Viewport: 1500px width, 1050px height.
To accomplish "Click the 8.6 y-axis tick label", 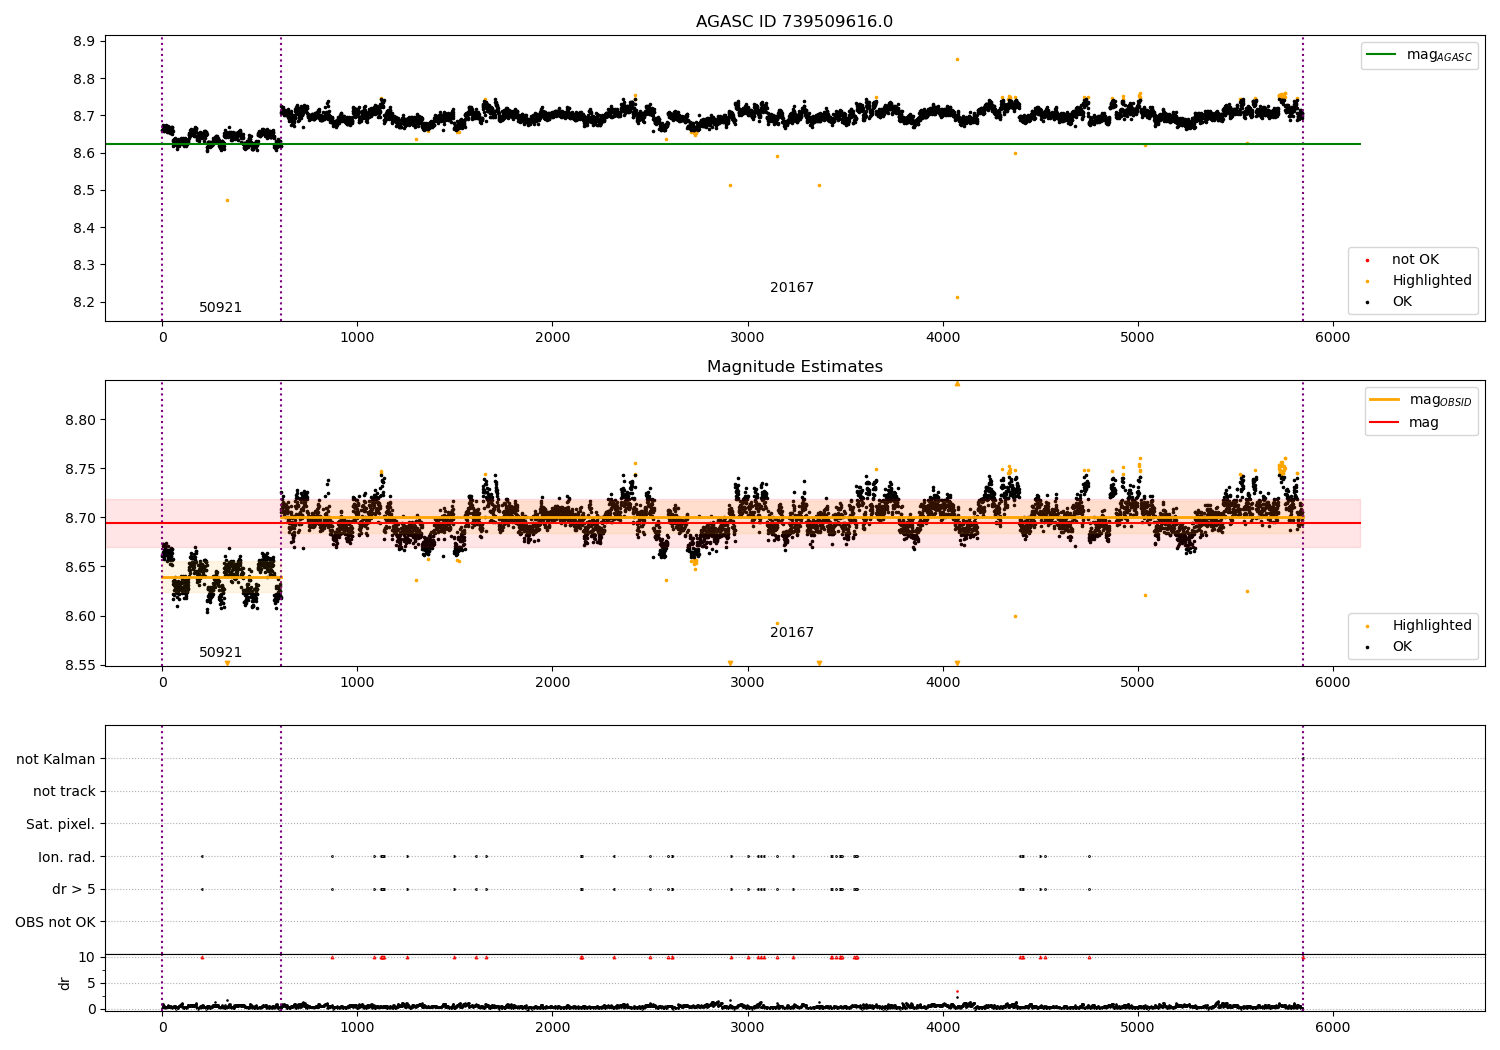I will [x=84, y=154].
